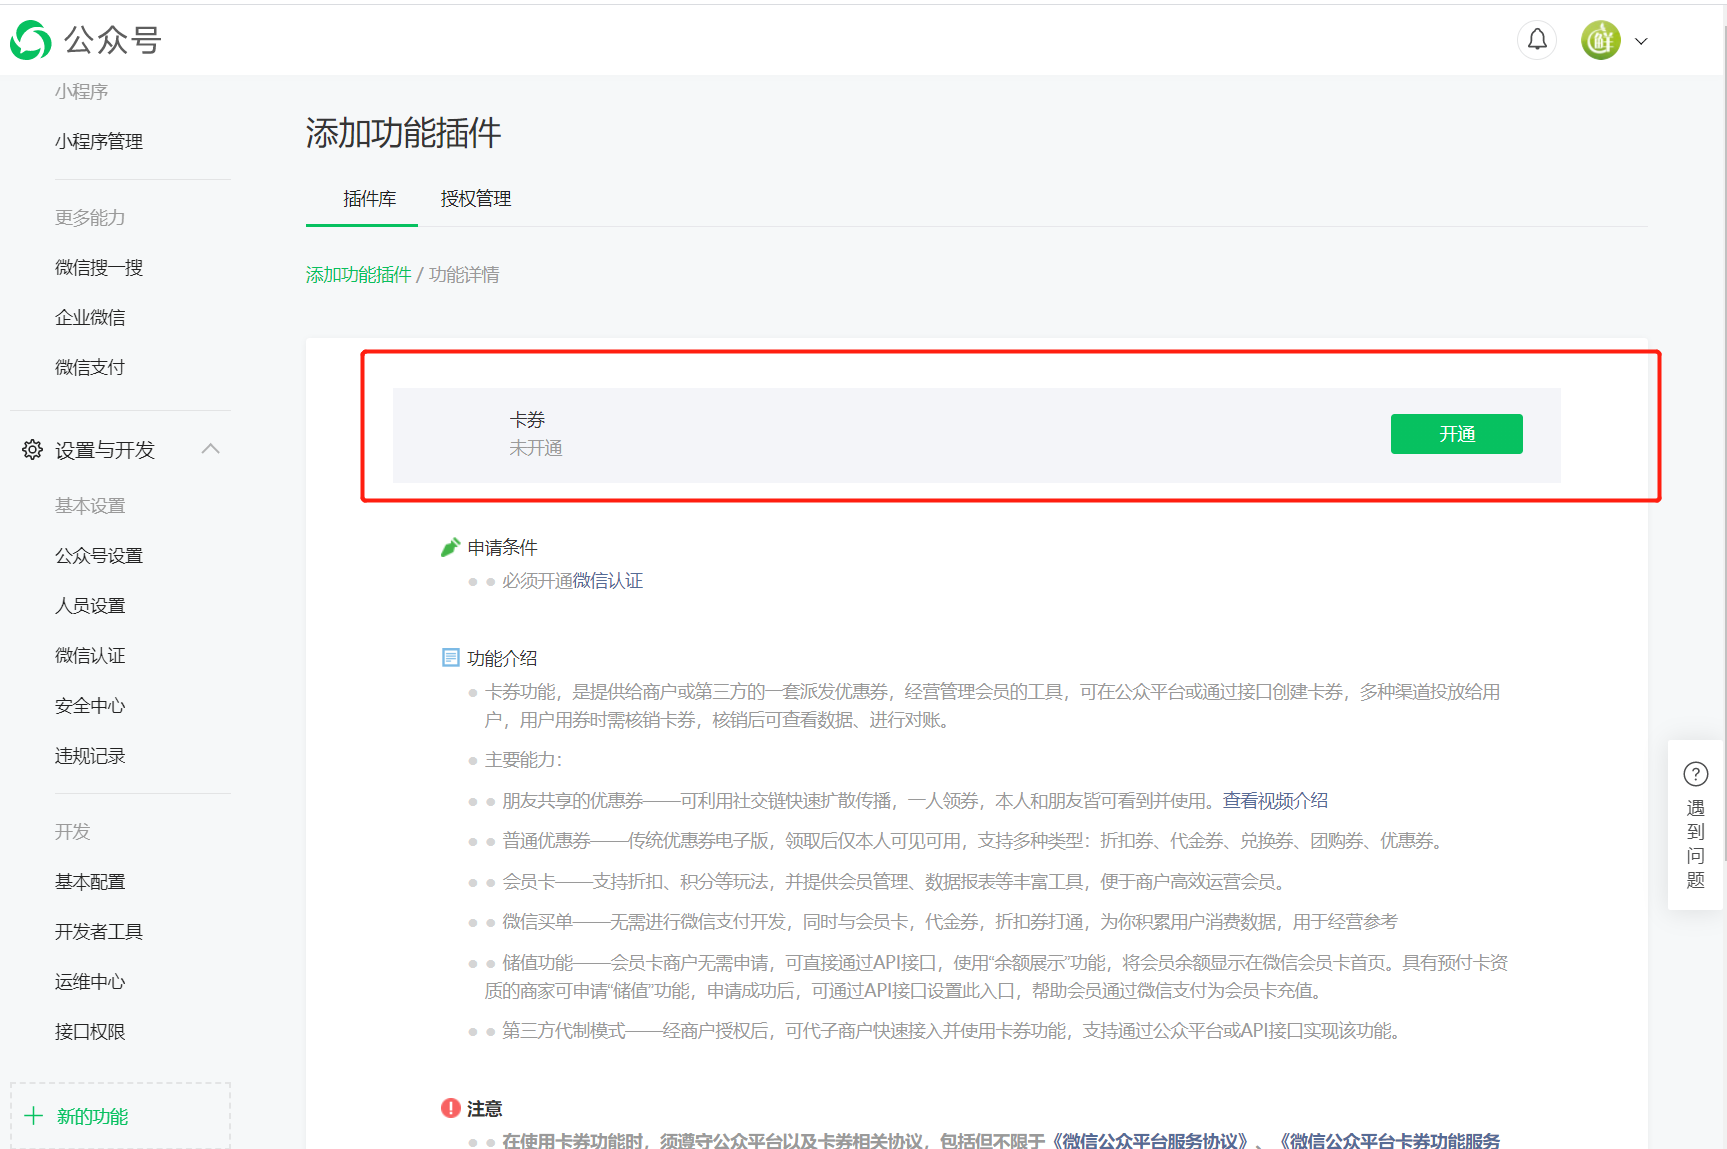Click the 功能详情 breadcrumb text
The image size is (1727, 1149).
tap(464, 275)
